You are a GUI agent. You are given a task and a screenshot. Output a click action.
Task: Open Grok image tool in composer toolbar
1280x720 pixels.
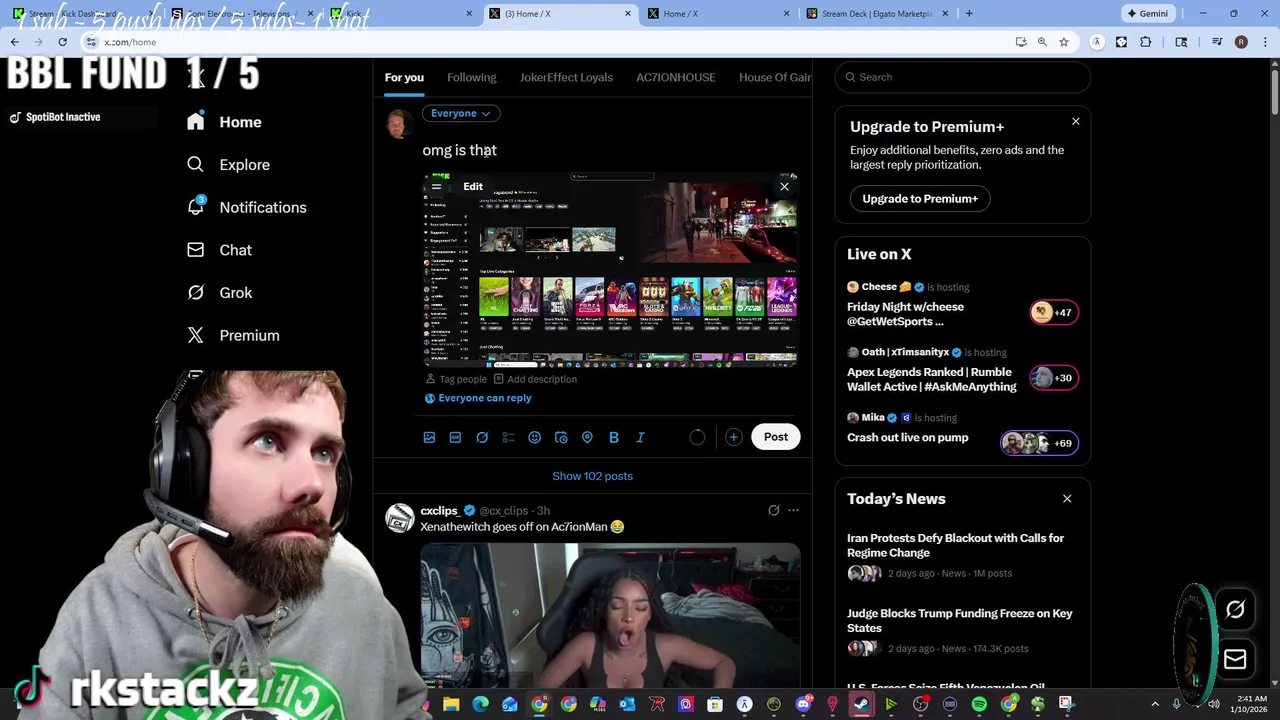coord(482,437)
